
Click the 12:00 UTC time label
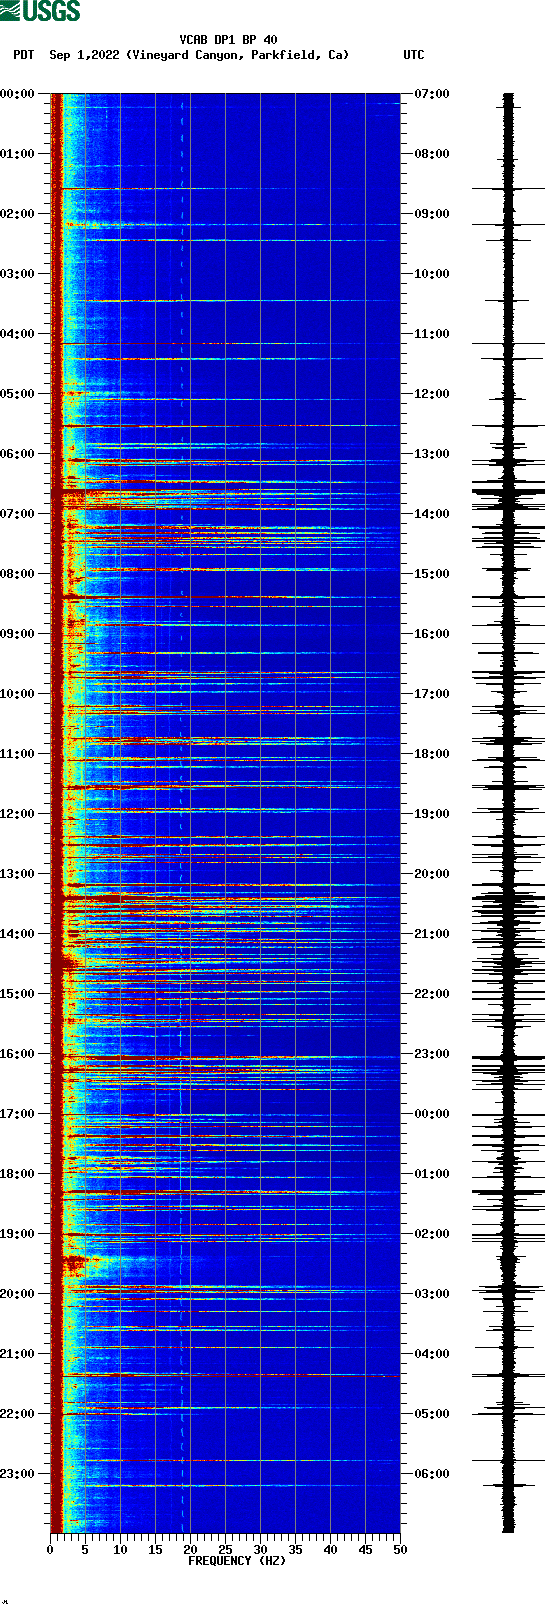432,394
